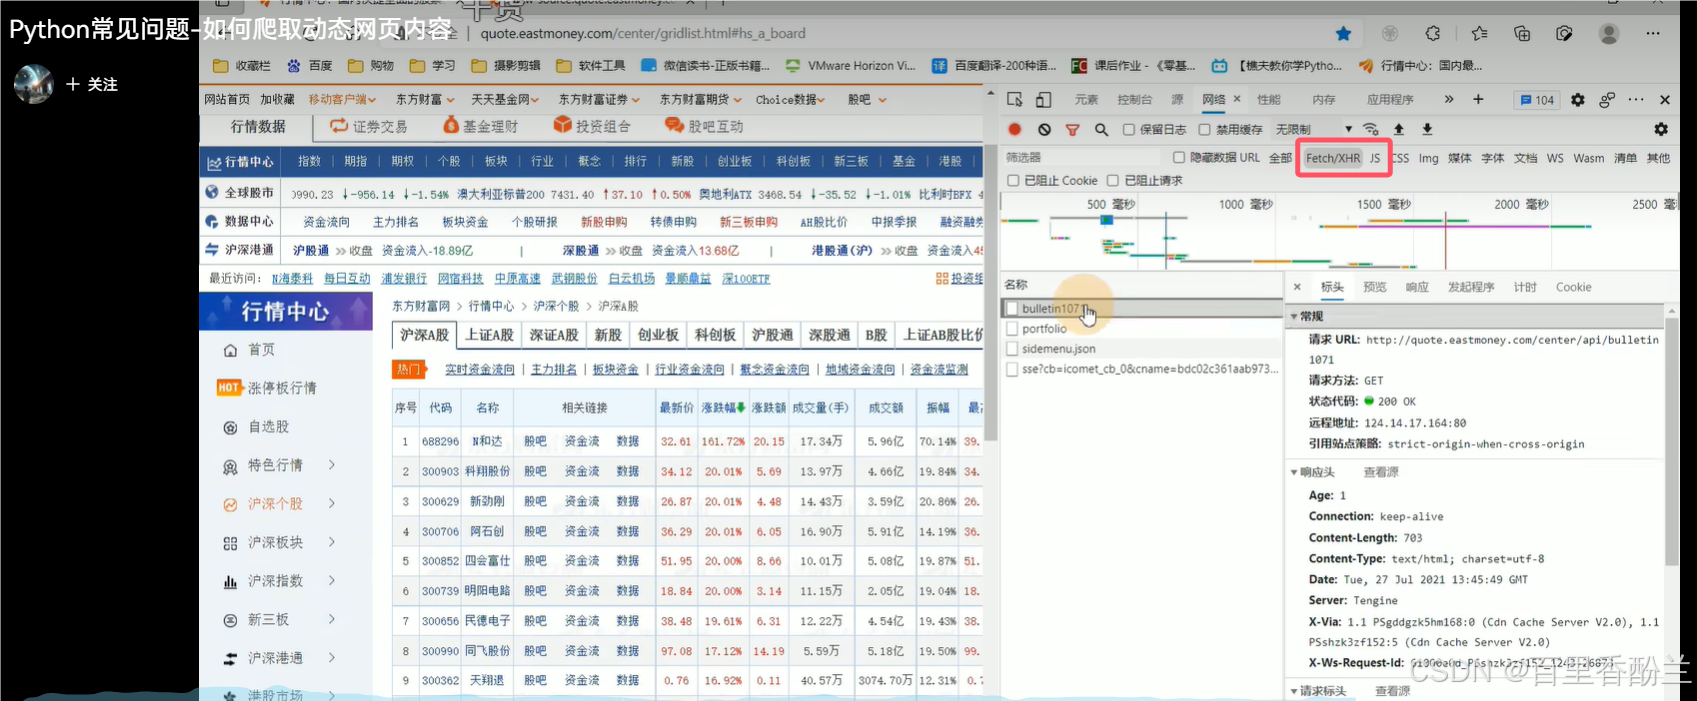
Task: Click the address bar URL
Action: (643, 33)
